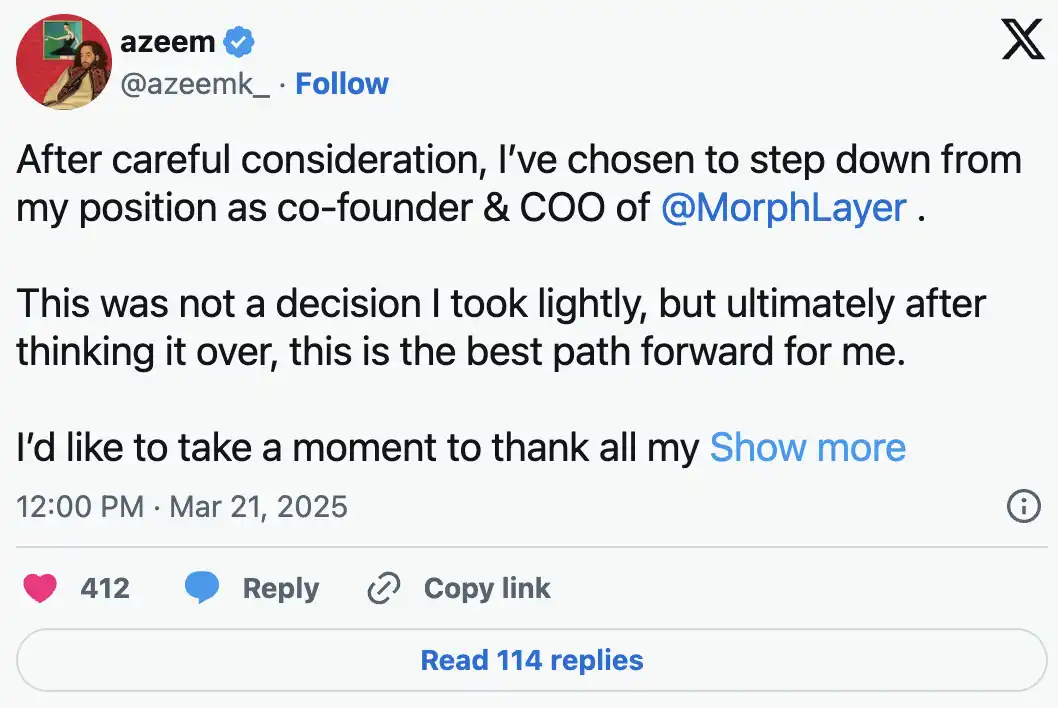Click the display name "azeem"
The height and width of the screenshot is (708, 1058).
pos(167,42)
